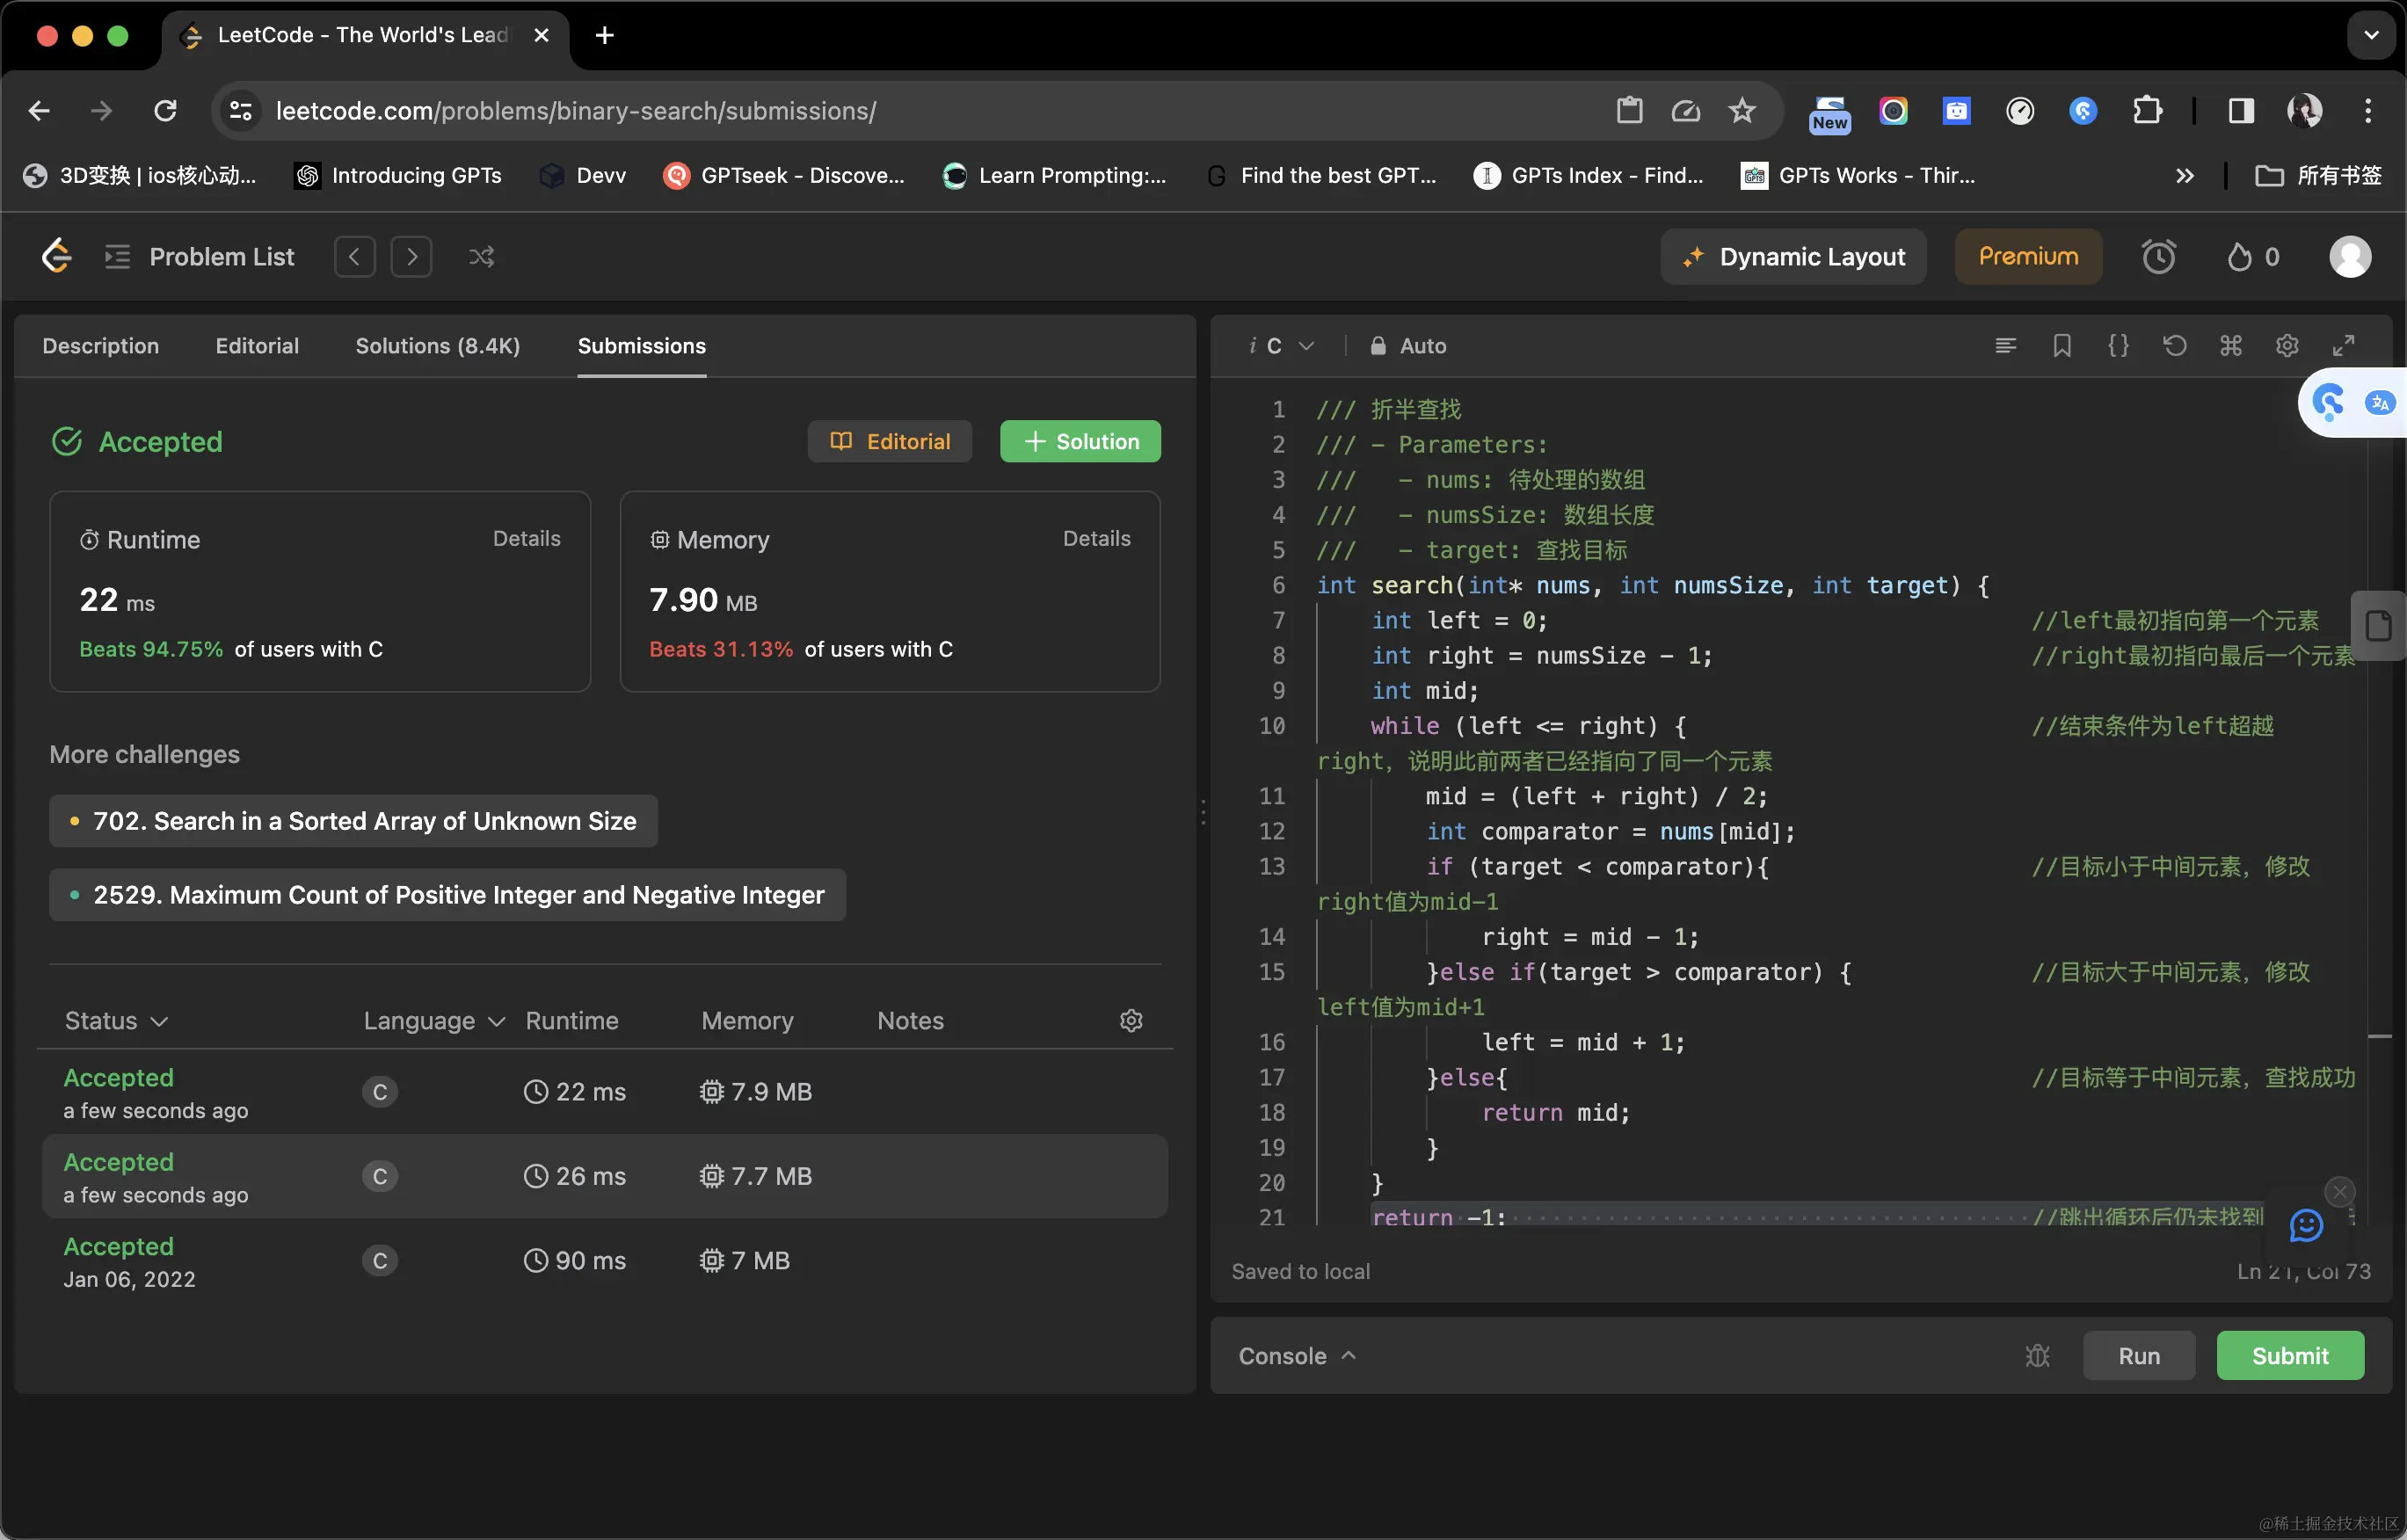Pick a random problem with the shuffle icon
Screen dimensions: 2407x1540
[481, 257]
